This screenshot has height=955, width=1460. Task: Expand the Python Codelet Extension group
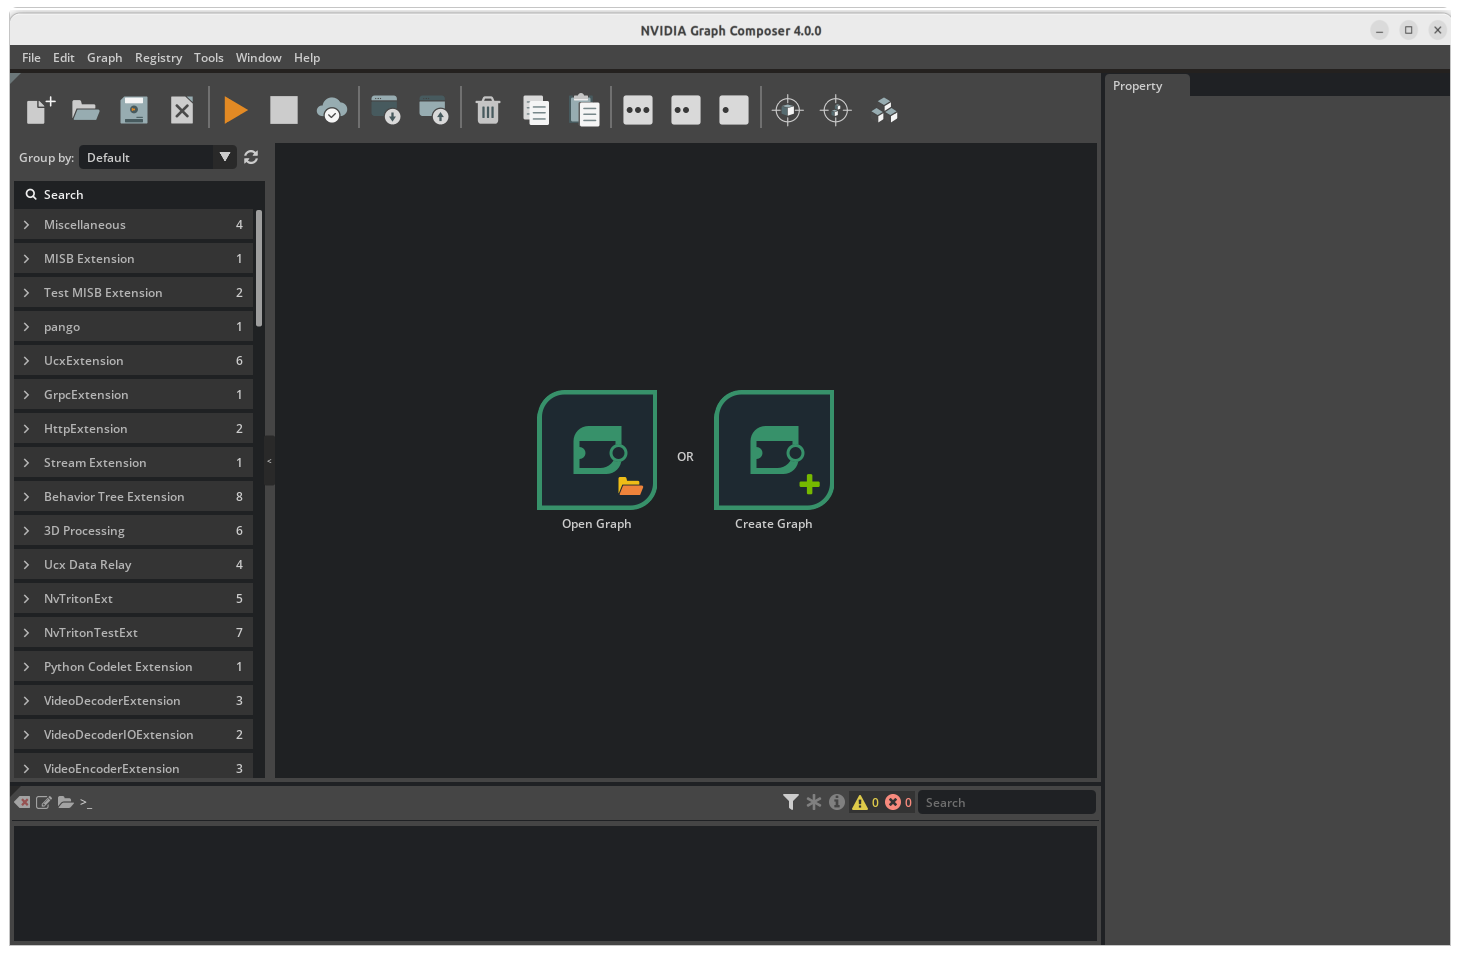tap(133, 667)
